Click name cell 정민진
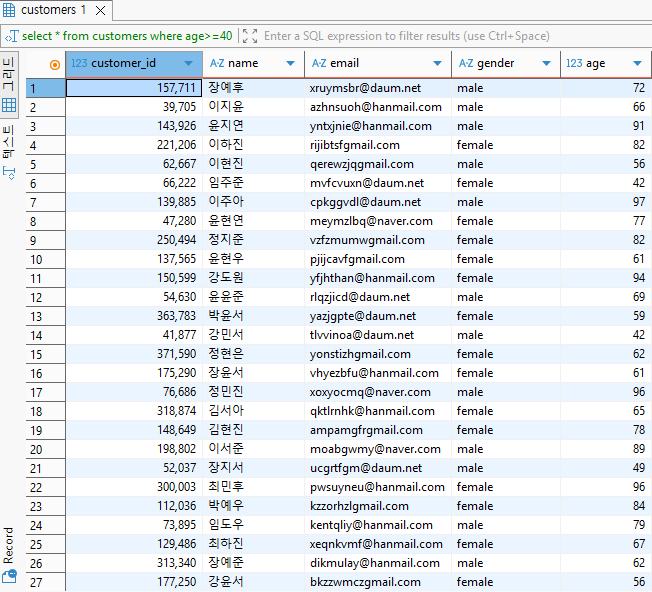The width and height of the screenshot is (652, 592). coord(253,392)
